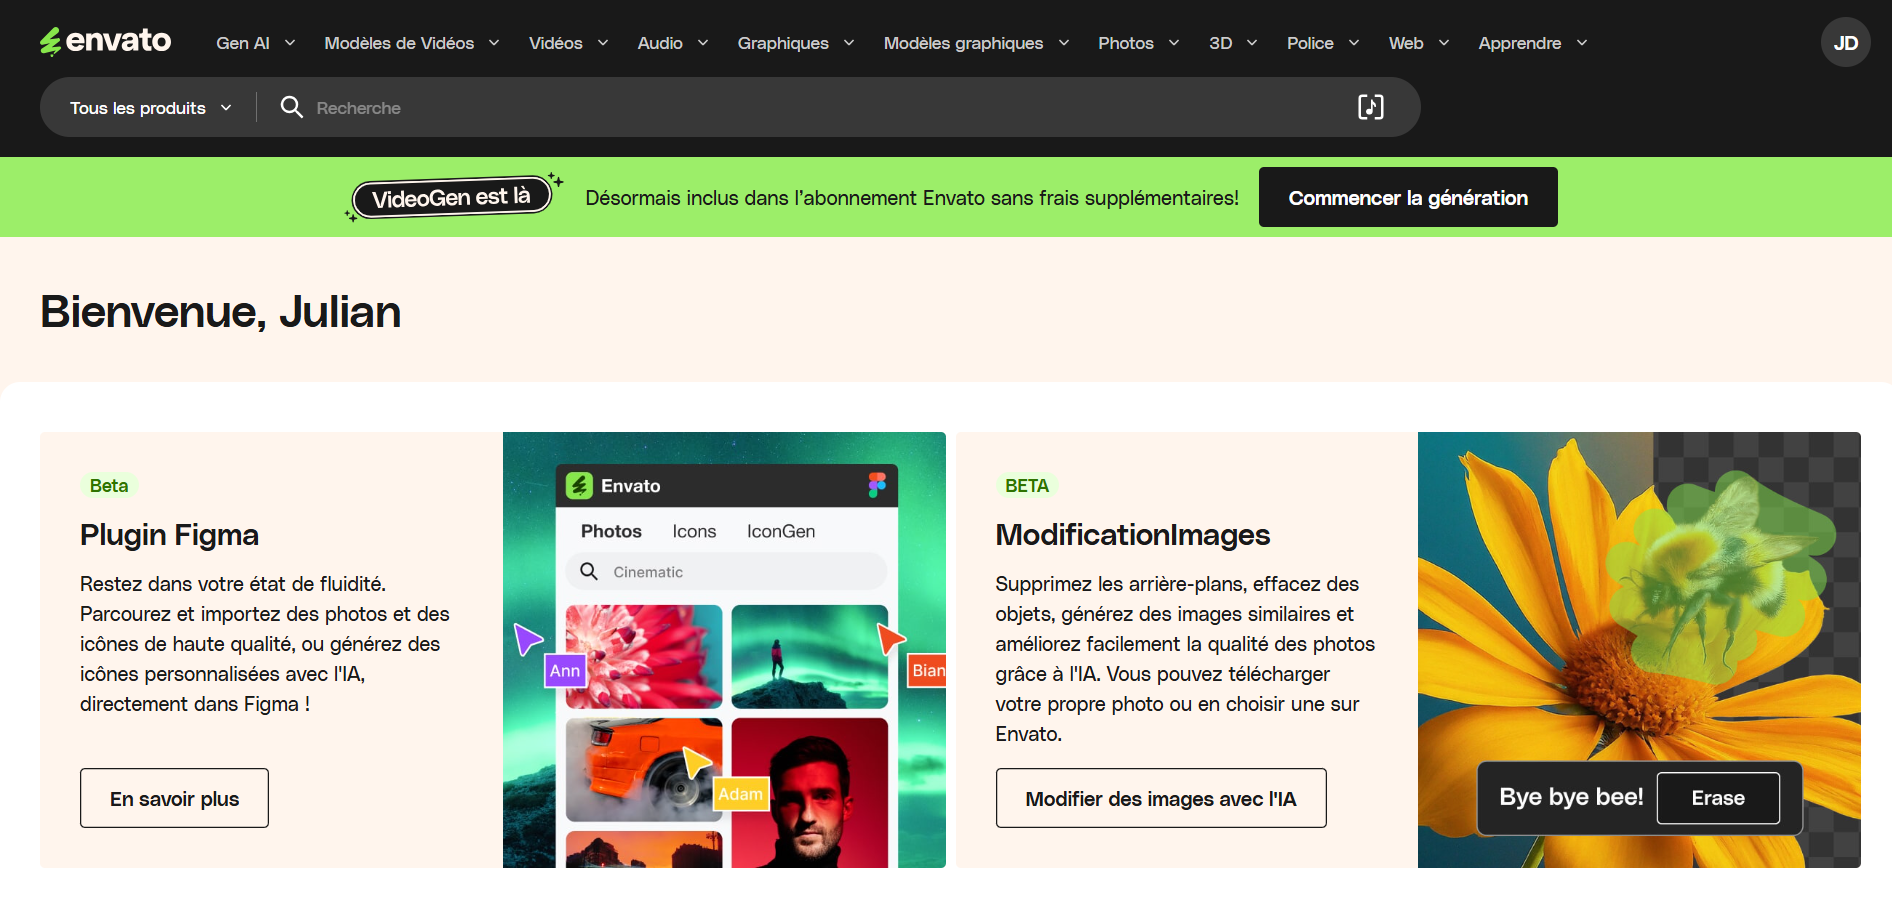Open the Modèles de Vidéos dropdown

pos(411,43)
